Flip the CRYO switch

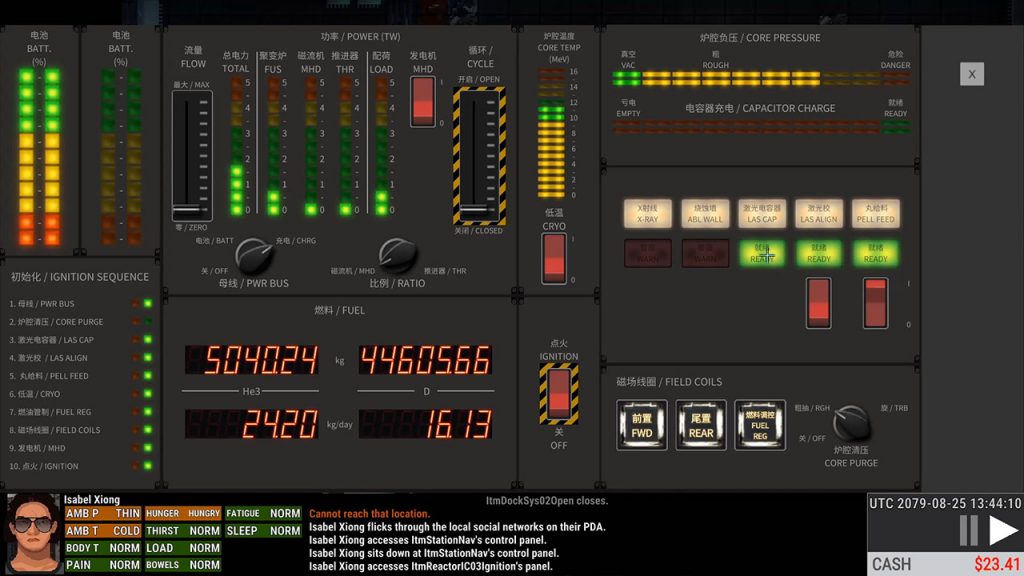555,259
